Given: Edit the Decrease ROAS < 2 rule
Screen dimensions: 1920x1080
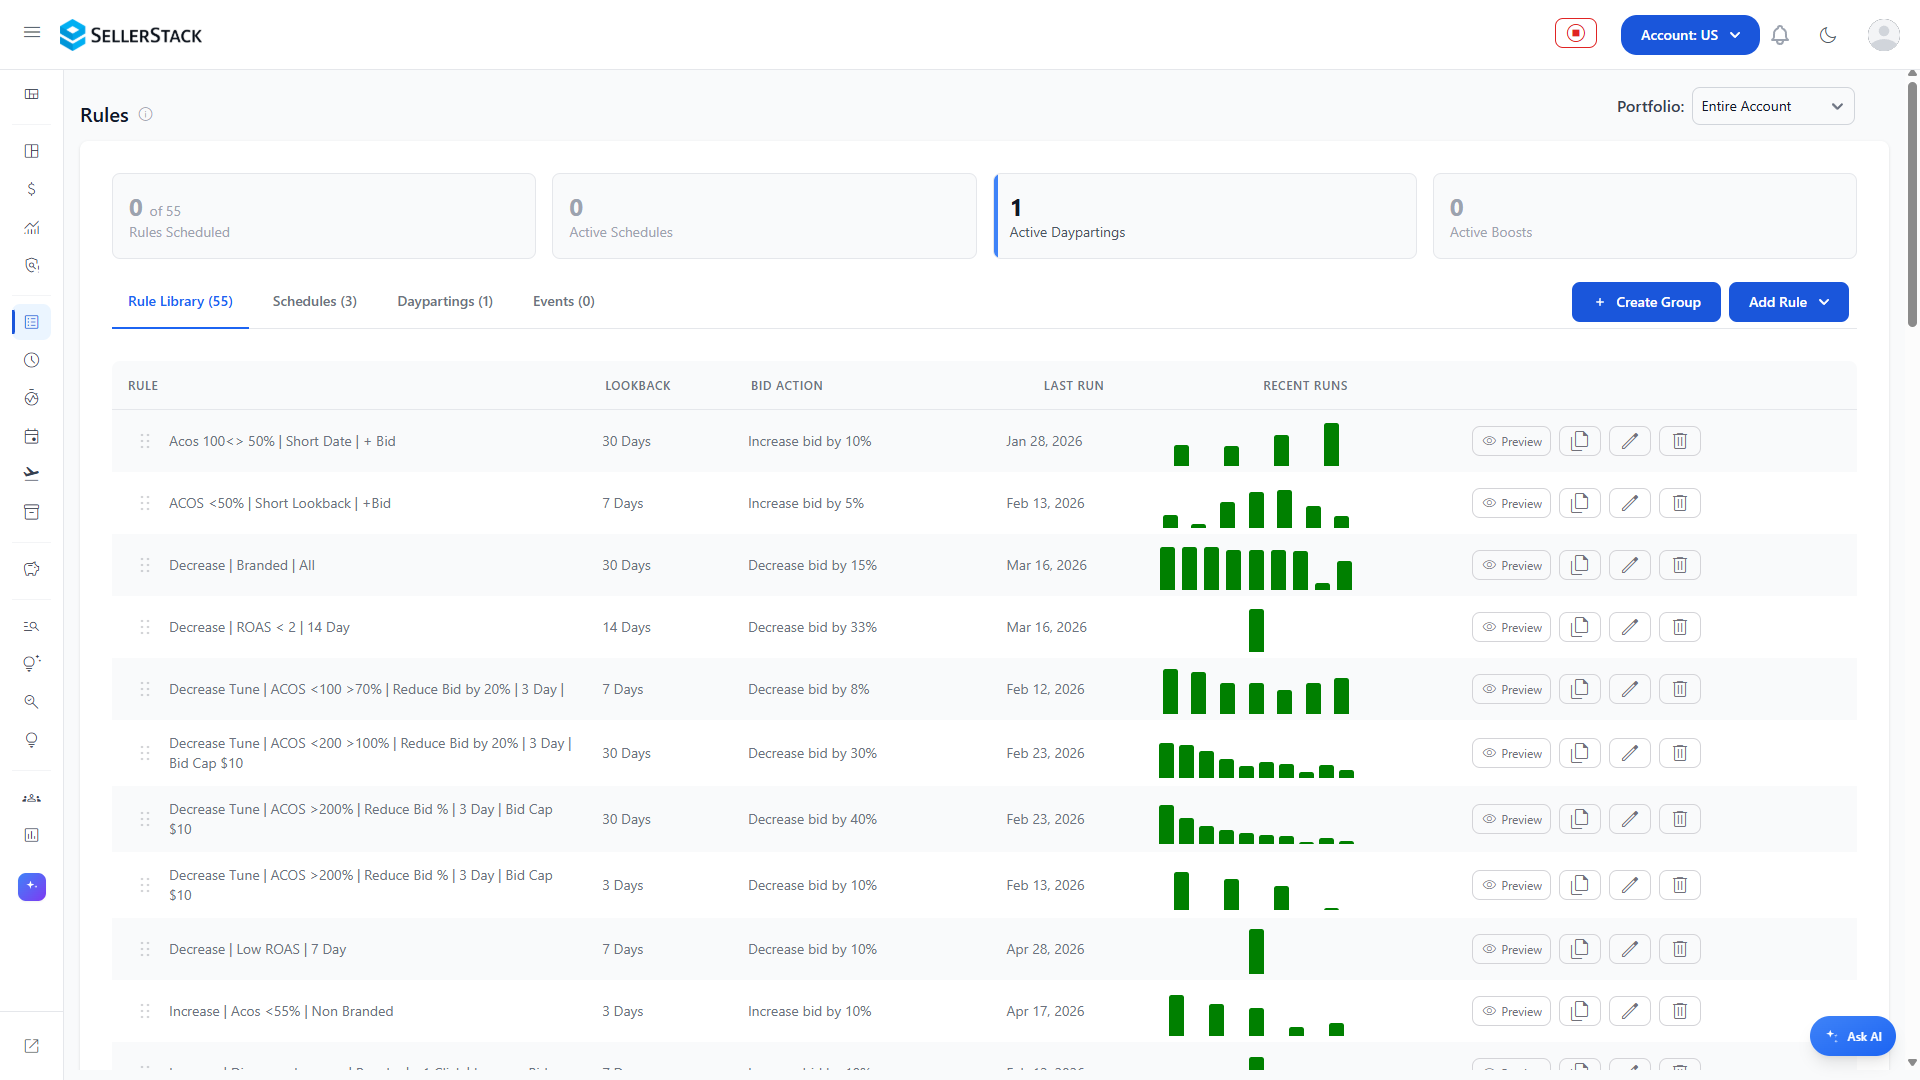Looking at the screenshot, I should [1630, 627].
